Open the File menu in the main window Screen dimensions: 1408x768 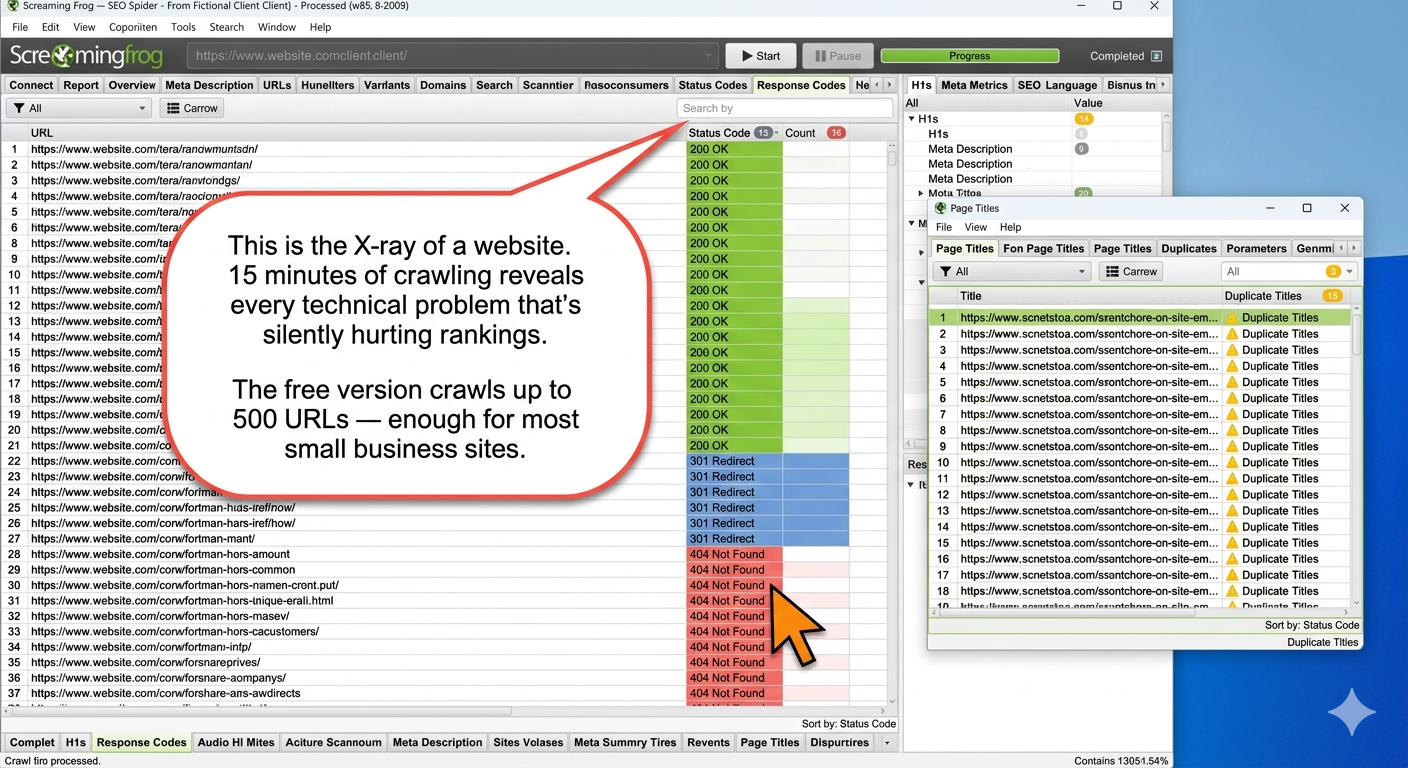(20, 27)
